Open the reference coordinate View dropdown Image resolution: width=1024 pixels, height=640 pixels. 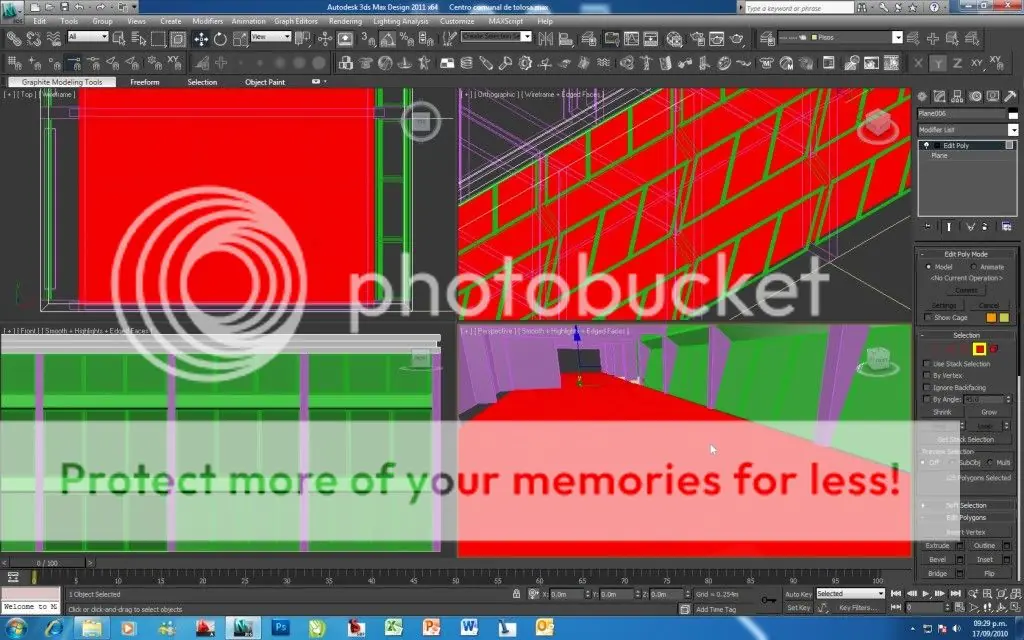click(270, 37)
